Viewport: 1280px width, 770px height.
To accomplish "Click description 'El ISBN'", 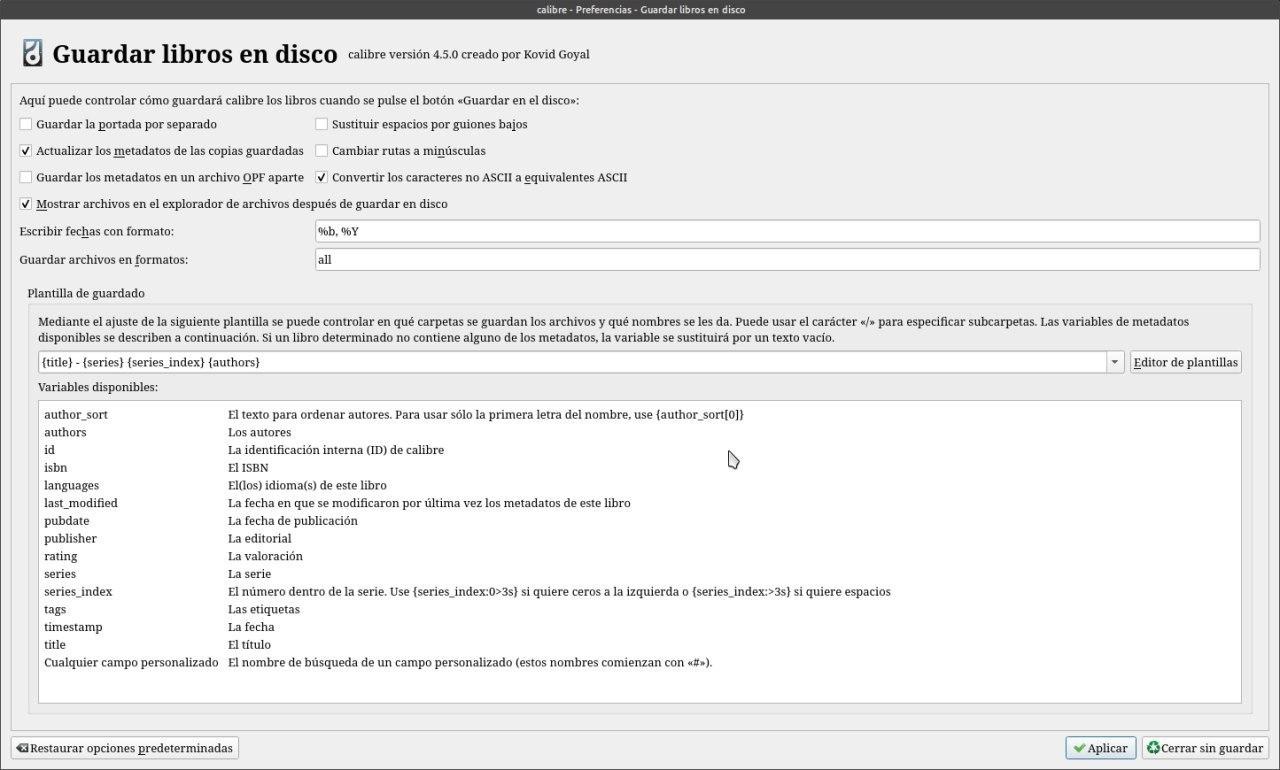I will click(x=248, y=467).
